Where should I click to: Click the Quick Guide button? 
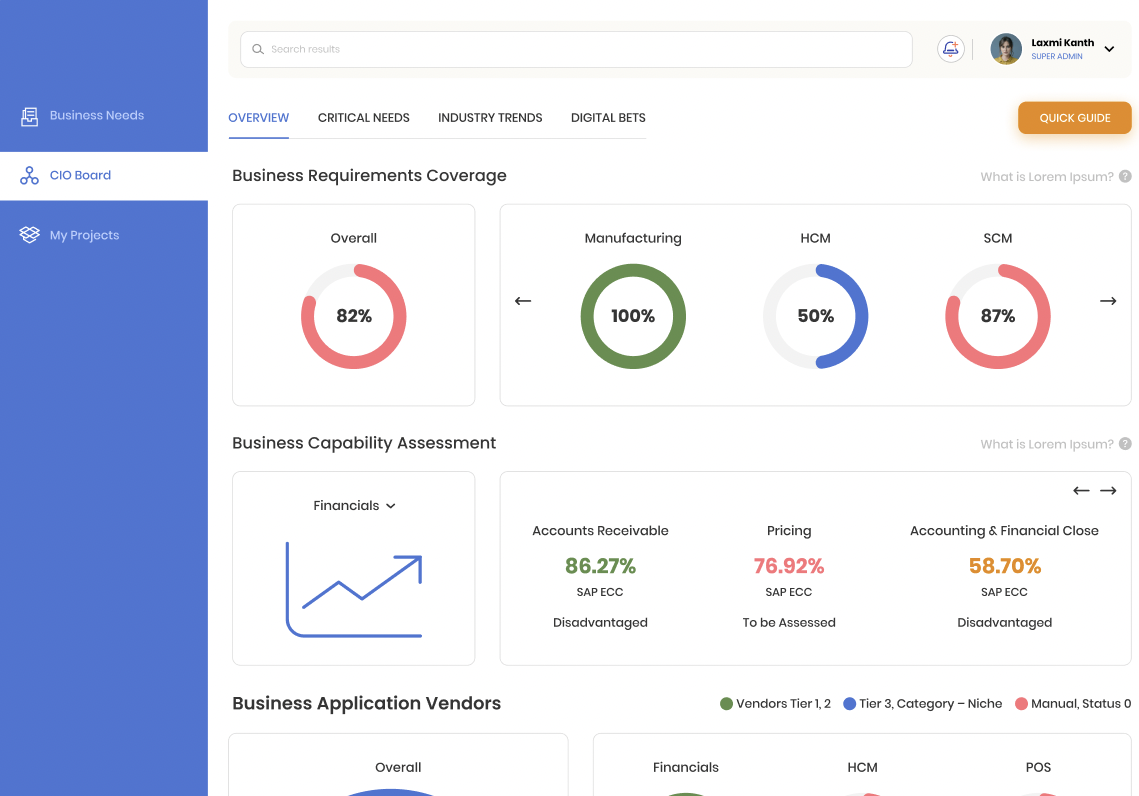1075,118
